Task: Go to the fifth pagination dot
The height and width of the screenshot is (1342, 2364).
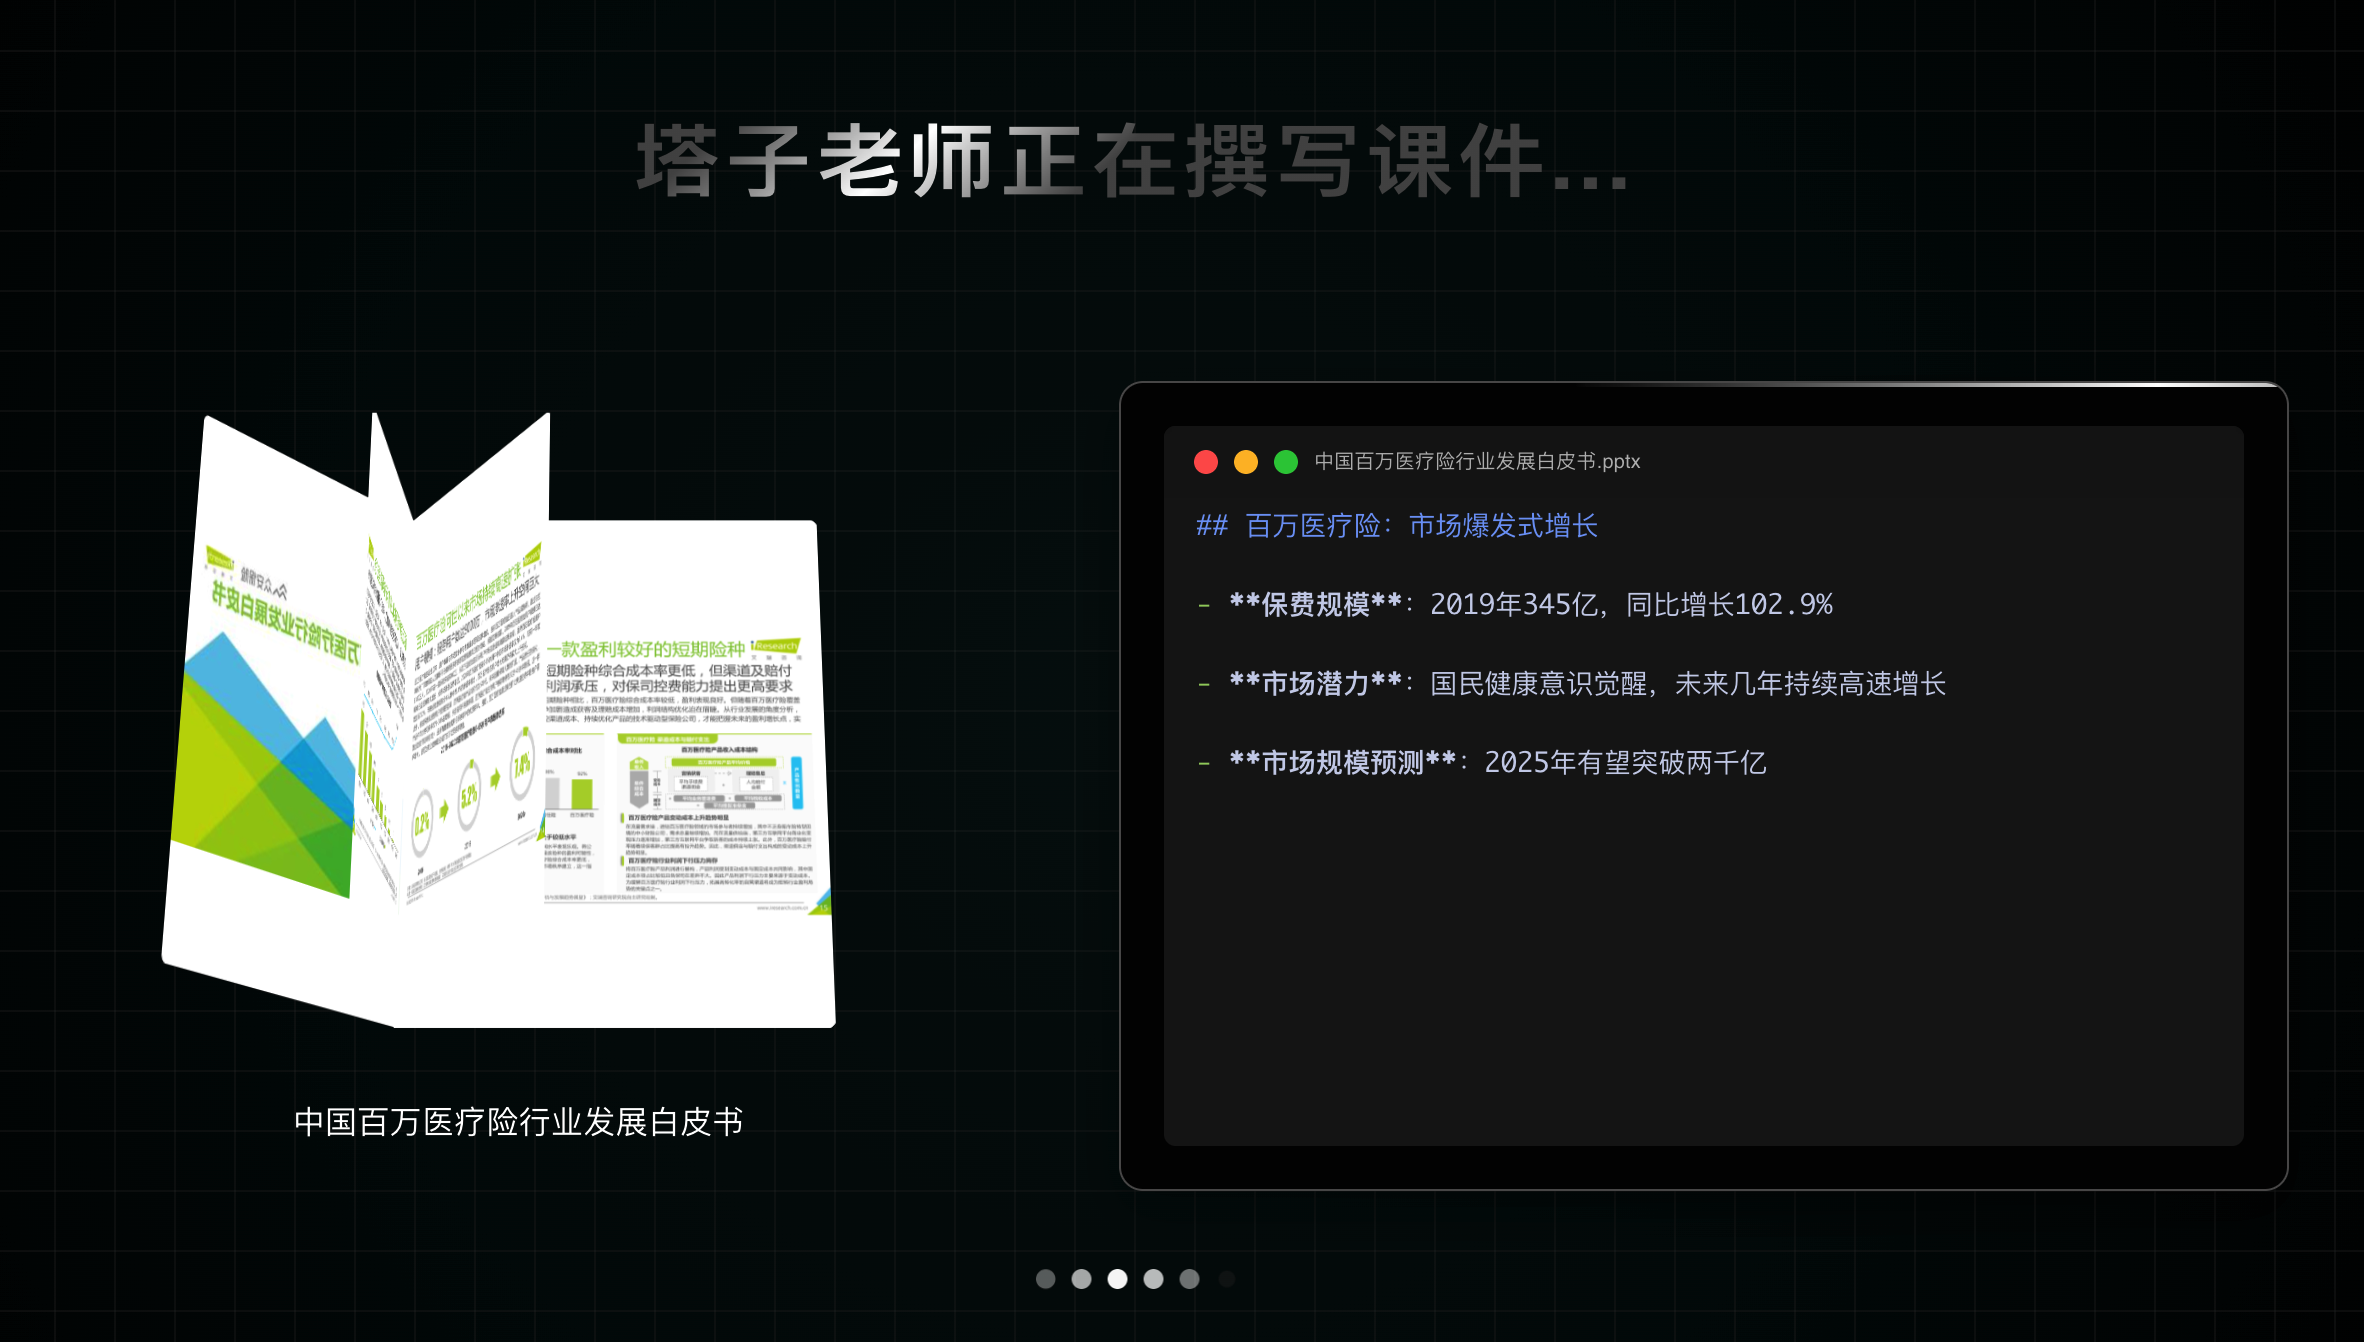Action: [1190, 1279]
